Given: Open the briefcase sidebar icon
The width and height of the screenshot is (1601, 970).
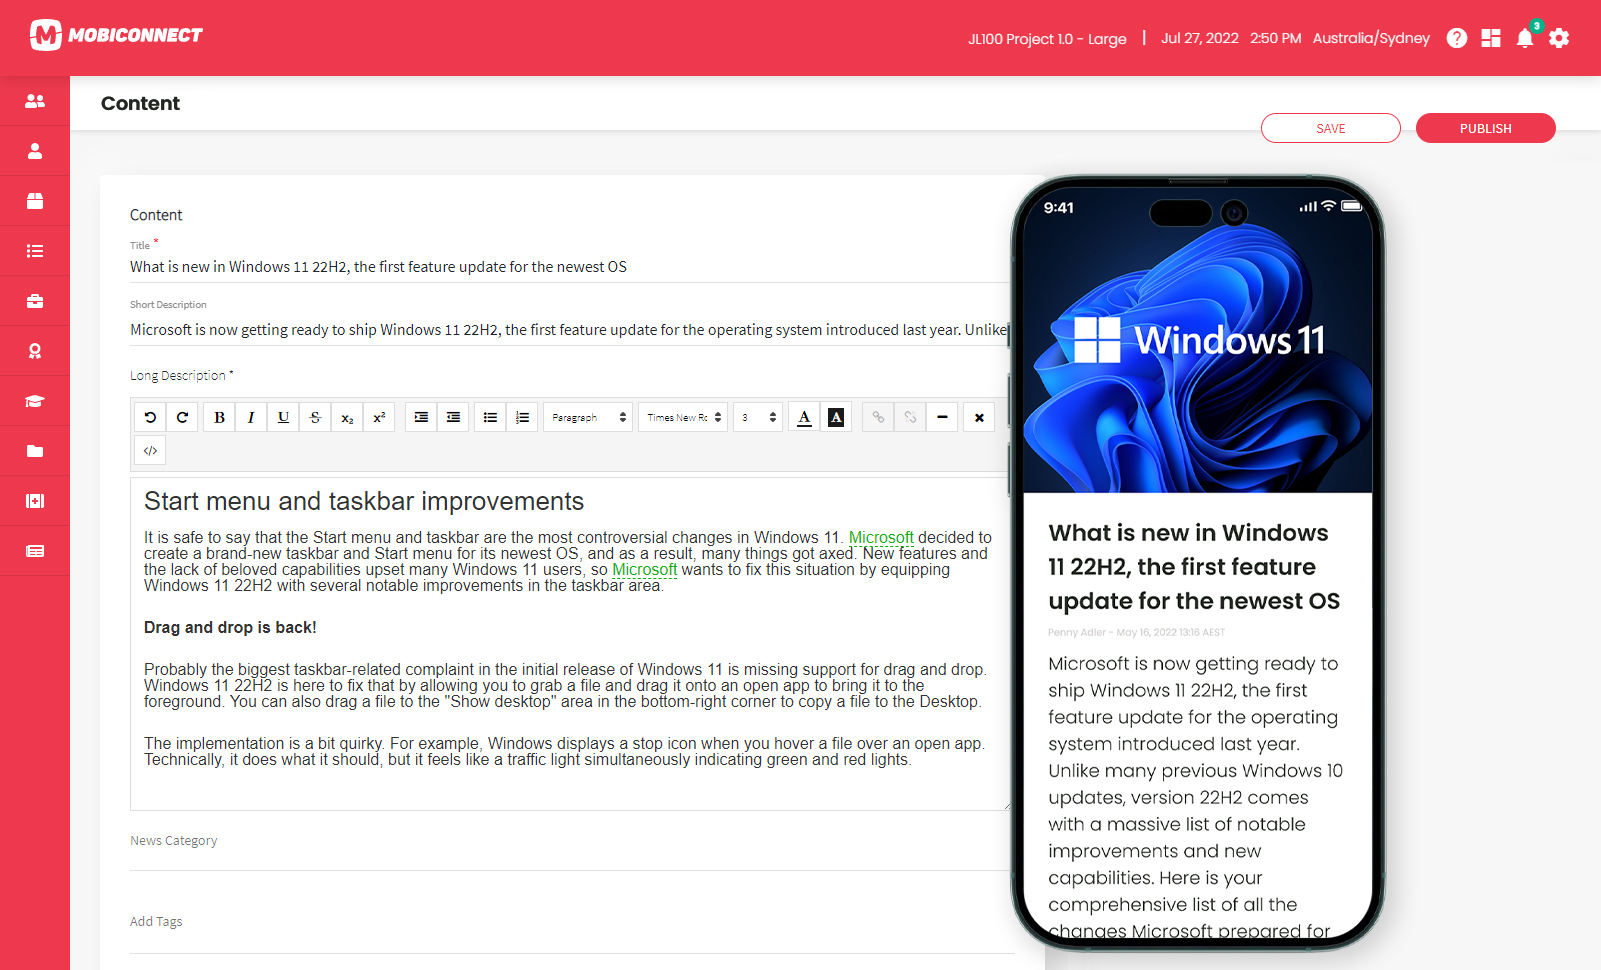Looking at the screenshot, I should click(35, 301).
